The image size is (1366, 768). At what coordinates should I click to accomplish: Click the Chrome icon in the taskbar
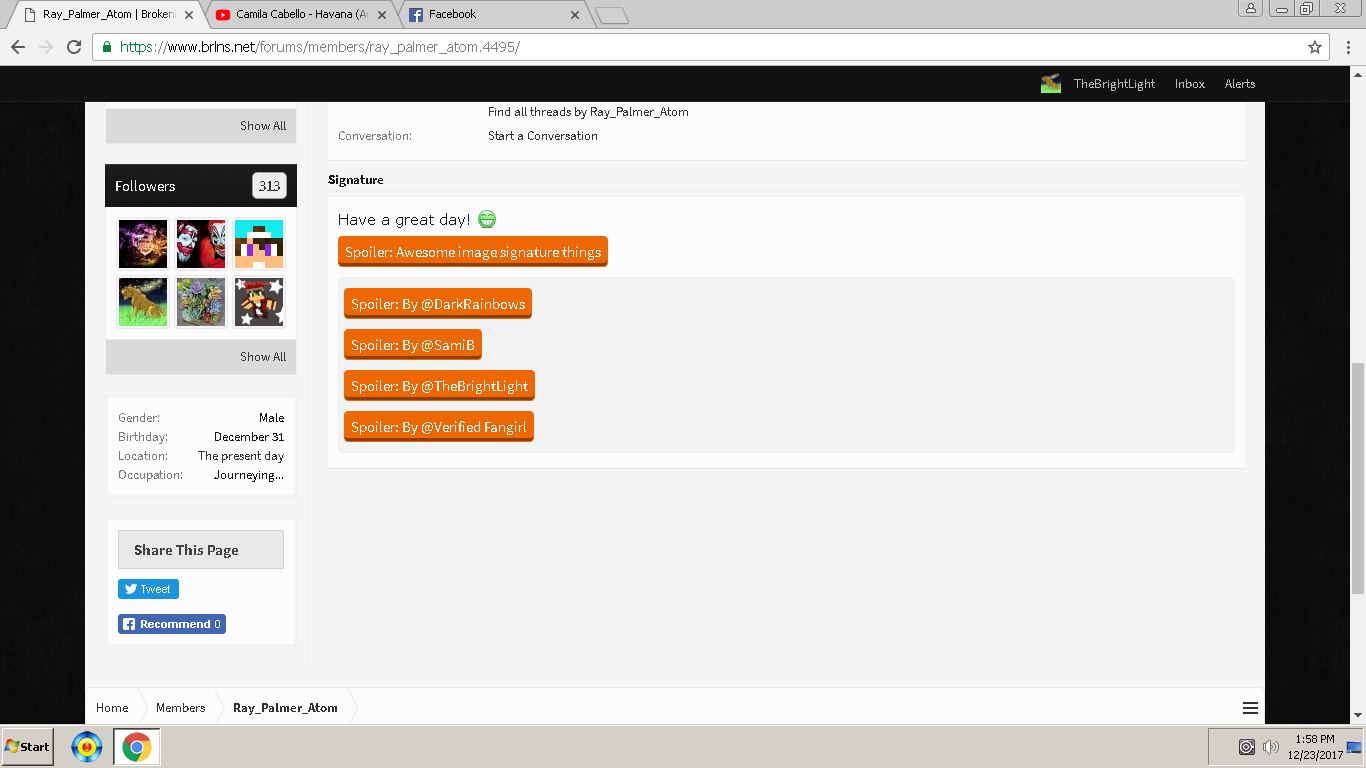[137, 747]
